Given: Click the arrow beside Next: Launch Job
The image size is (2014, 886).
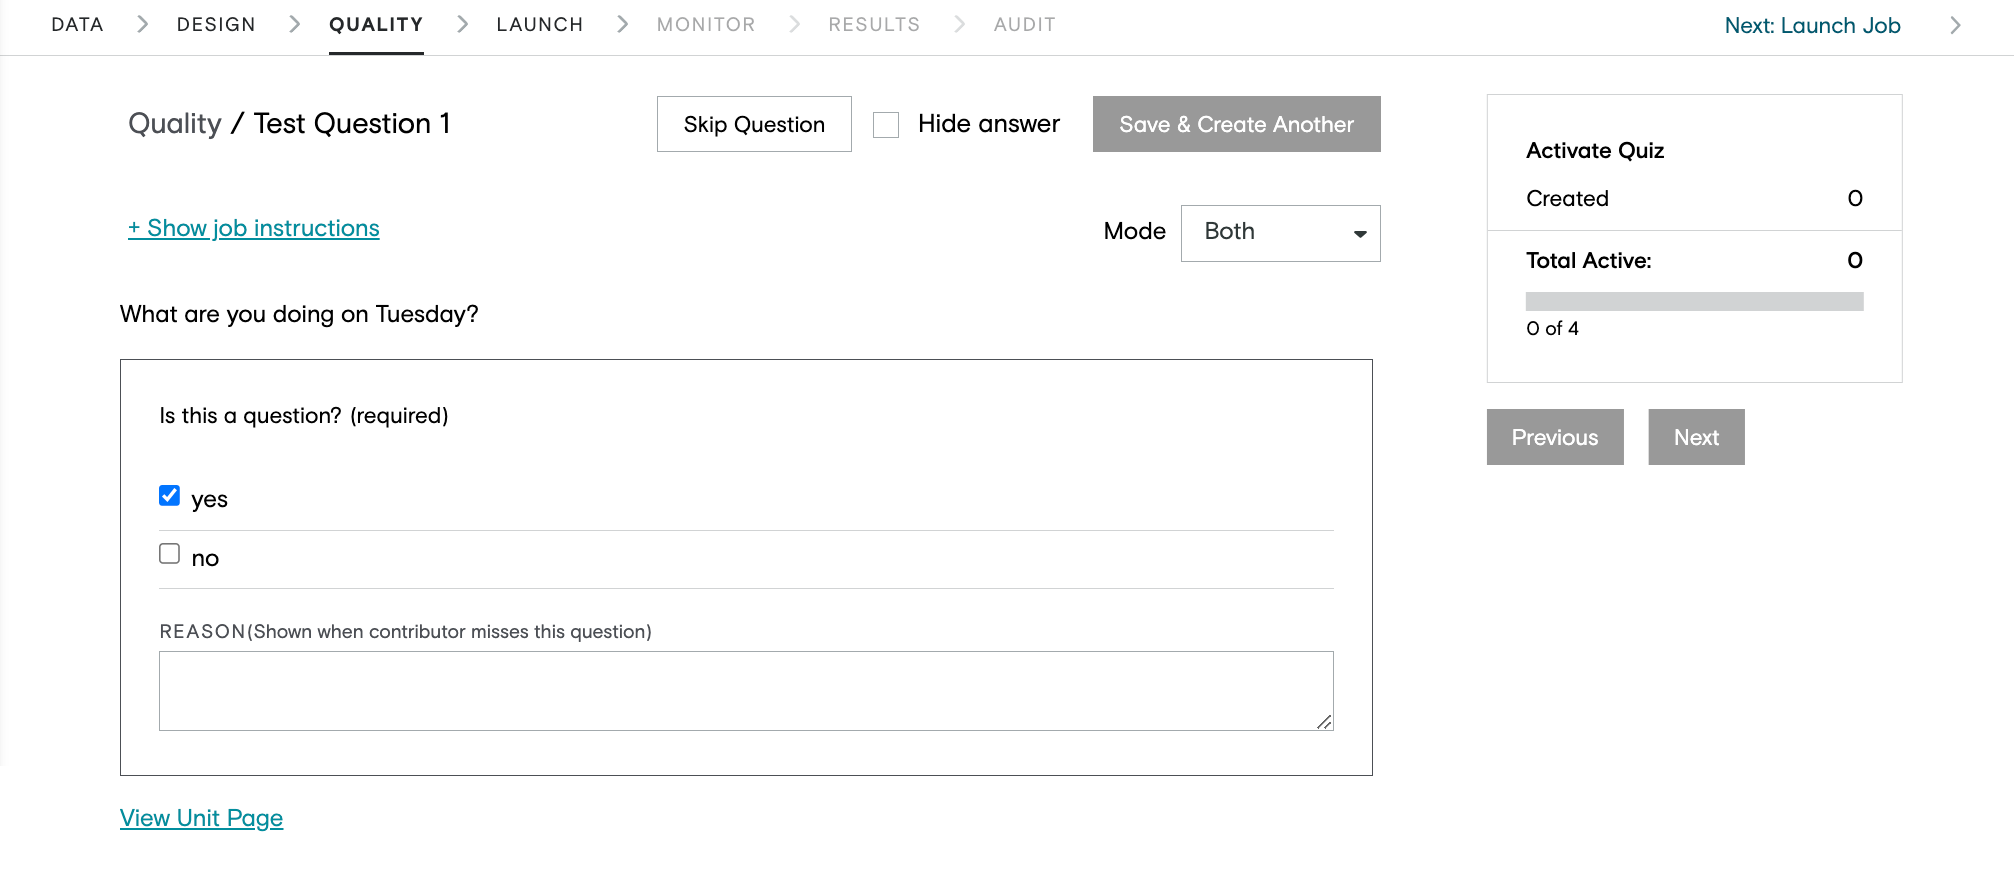Looking at the screenshot, I should (1955, 26).
